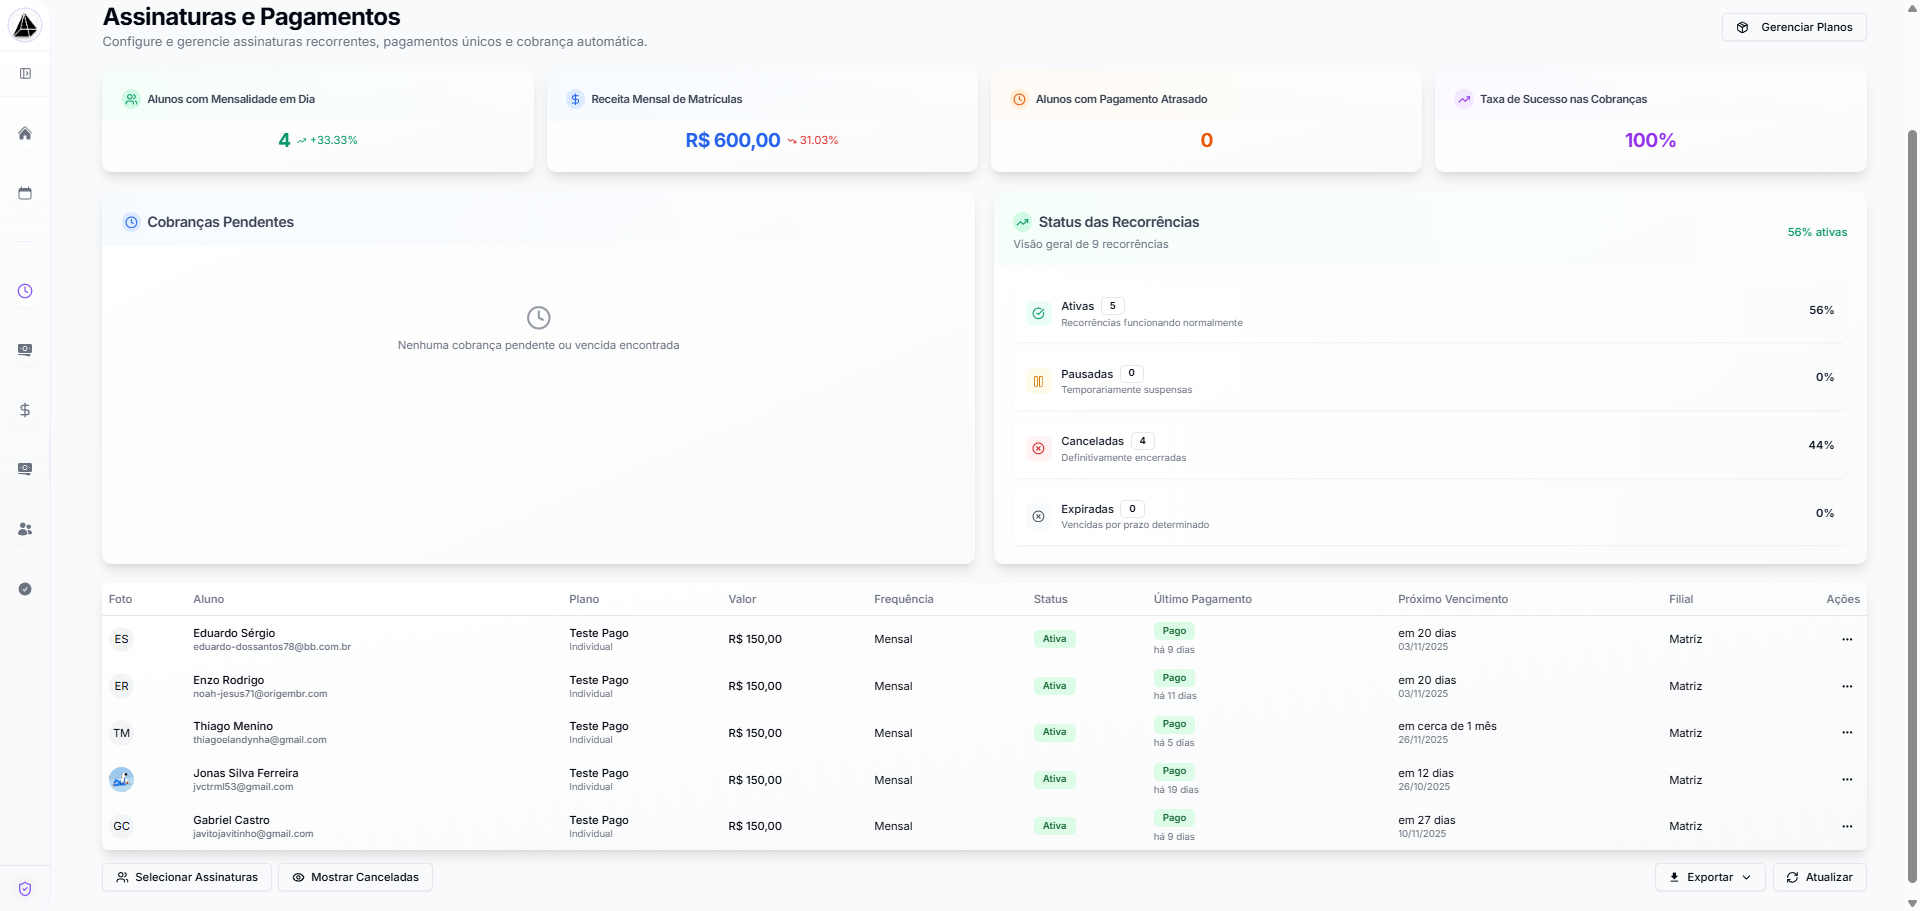1920x911 pixels.
Task: Click the dollar sign sidebar icon
Action: coord(25,410)
